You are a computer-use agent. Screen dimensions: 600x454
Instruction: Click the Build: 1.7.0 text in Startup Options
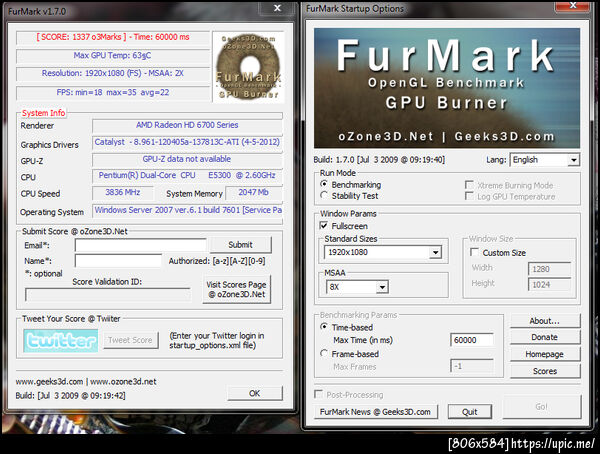tap(379, 160)
